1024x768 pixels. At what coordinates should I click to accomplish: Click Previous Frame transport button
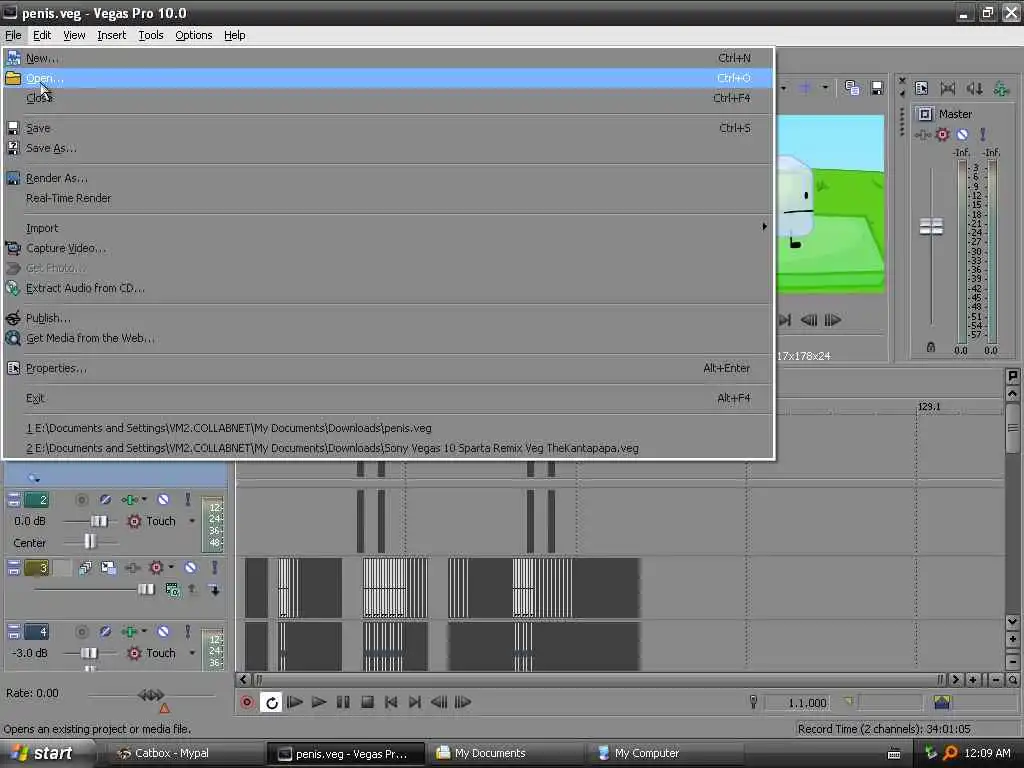[x=439, y=703]
